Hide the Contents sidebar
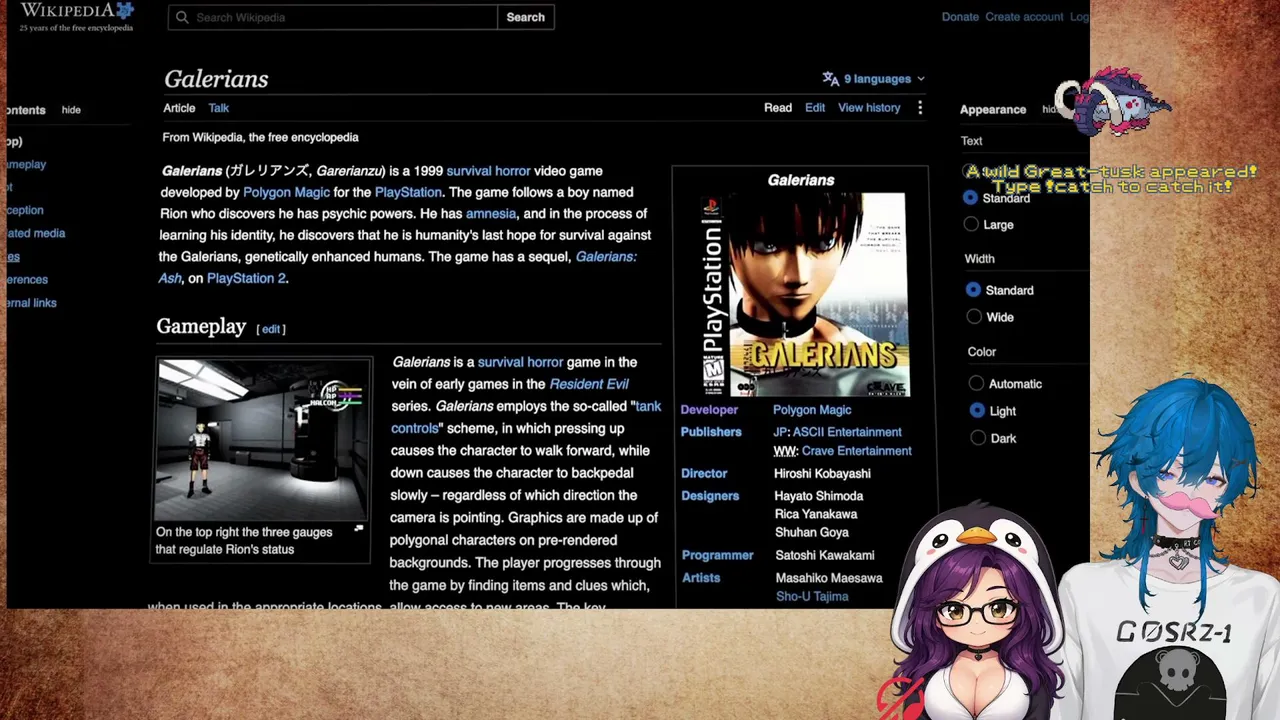Image resolution: width=1280 pixels, height=720 pixels. click(71, 110)
